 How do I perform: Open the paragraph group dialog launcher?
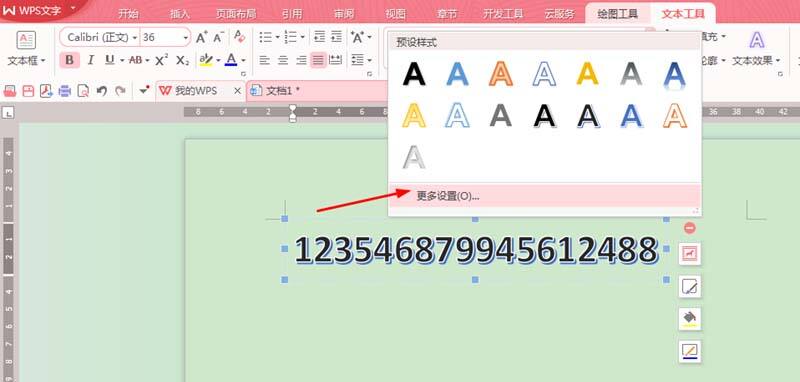tap(369, 74)
